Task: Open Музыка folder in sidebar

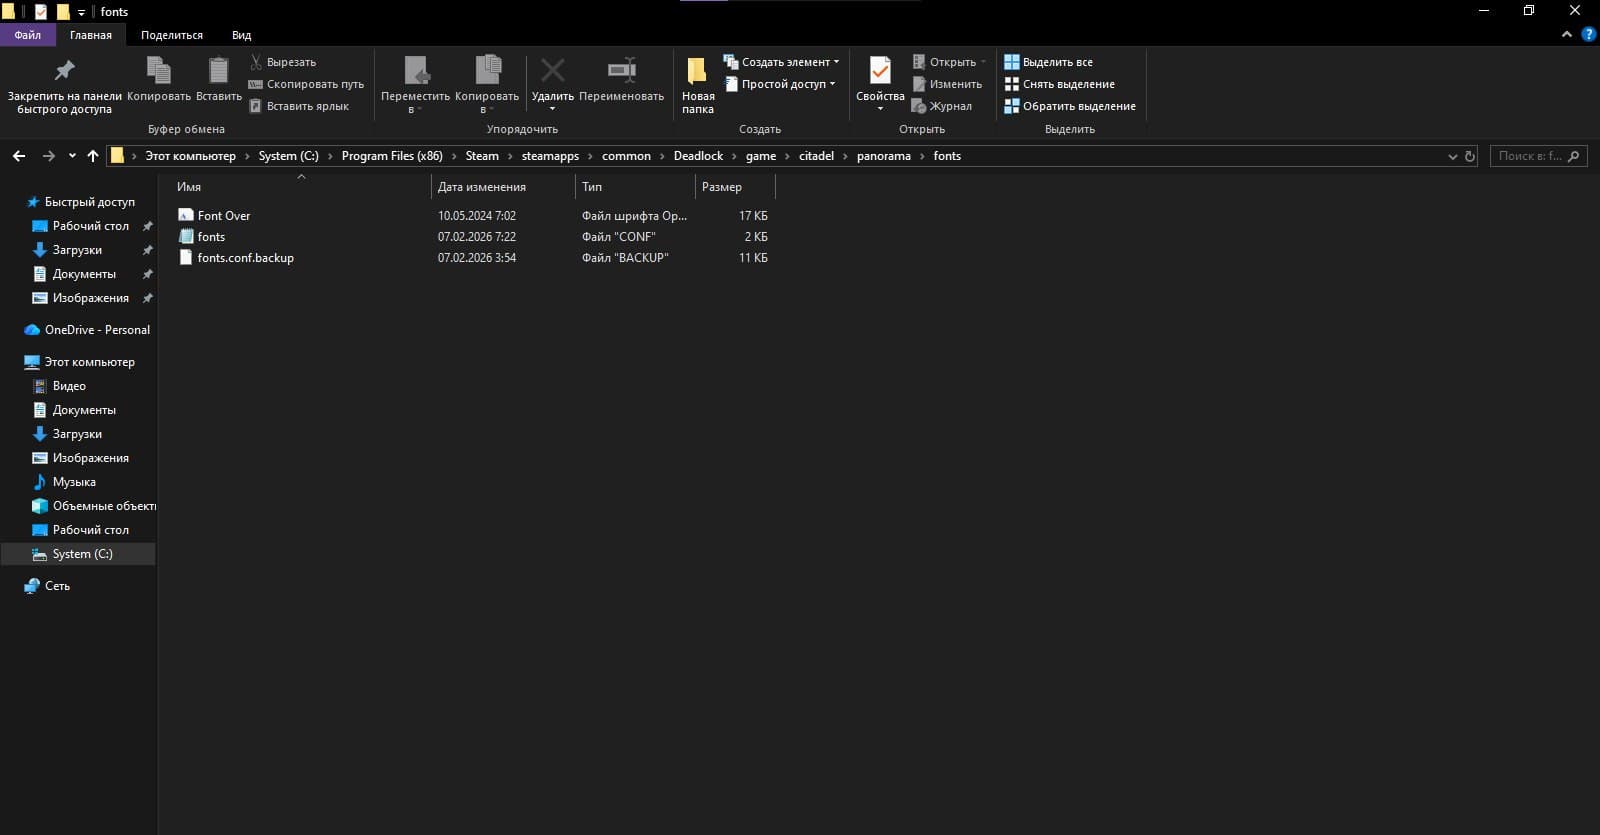Action: tap(74, 482)
